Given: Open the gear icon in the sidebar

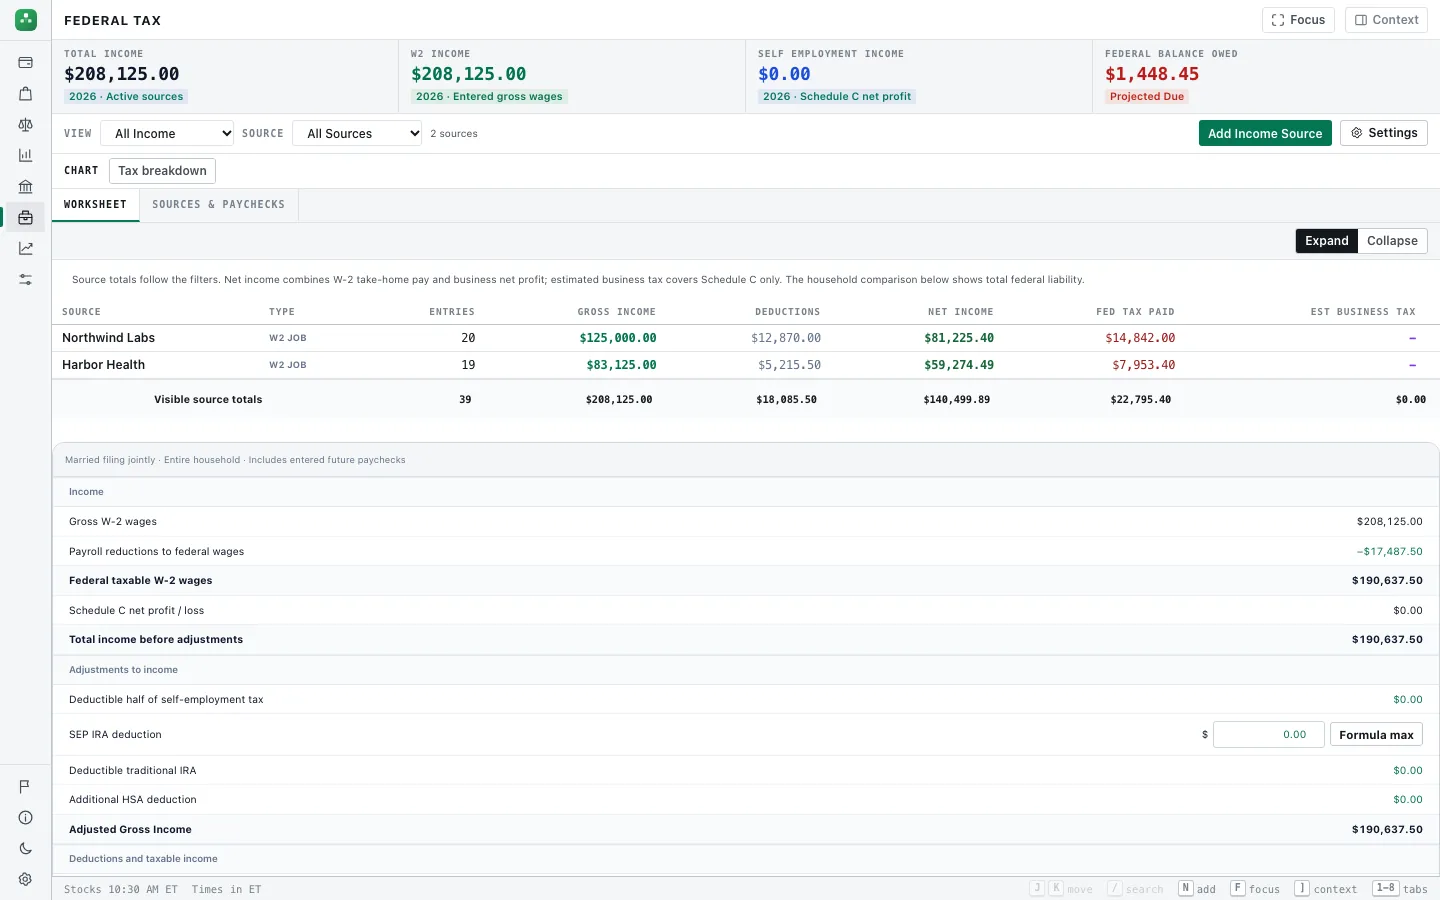Looking at the screenshot, I should tap(26, 880).
